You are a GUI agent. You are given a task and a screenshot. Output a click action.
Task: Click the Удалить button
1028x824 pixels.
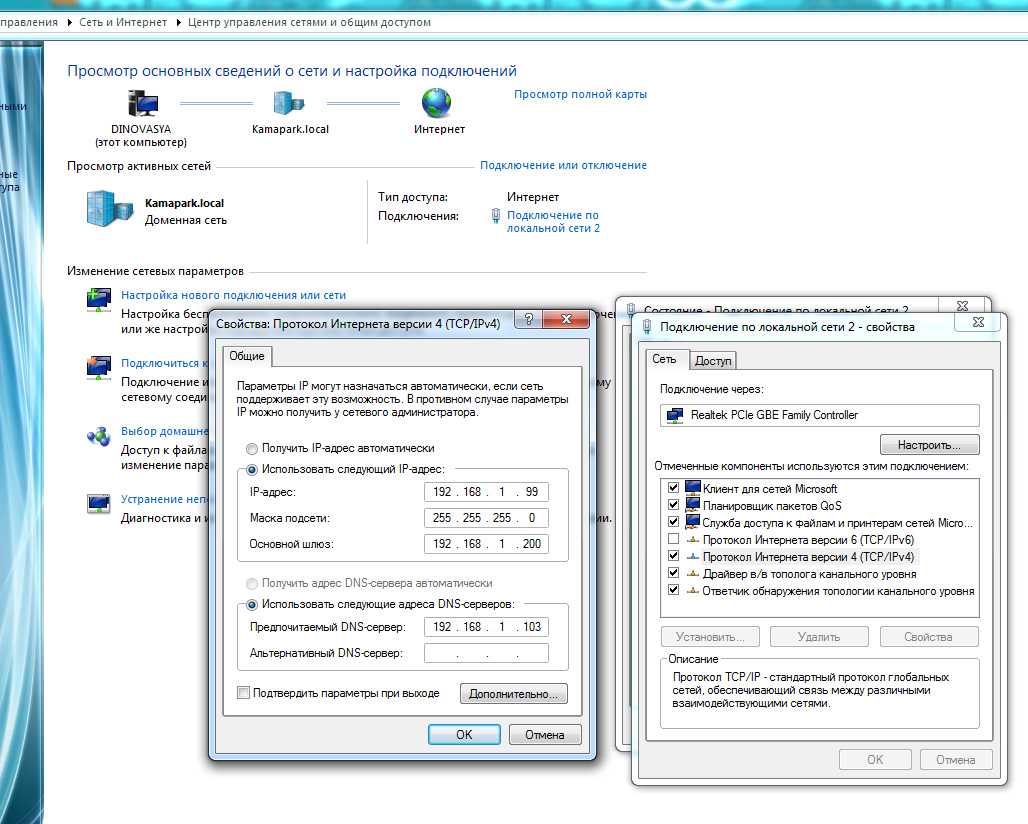coord(819,637)
